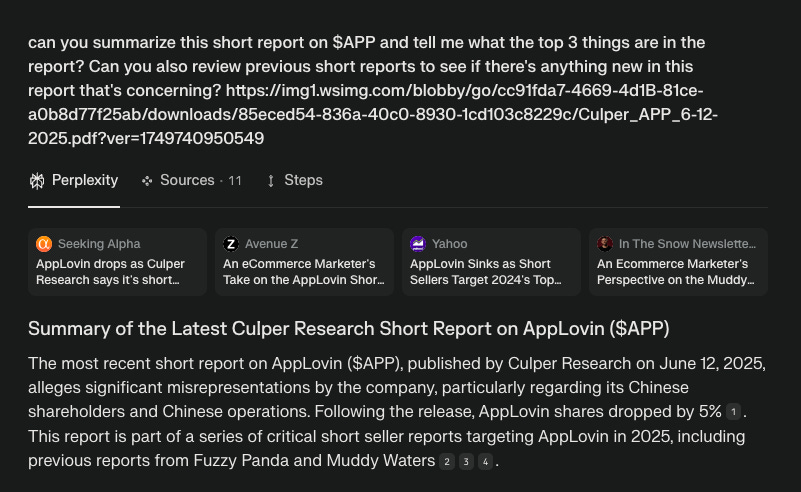Viewport: 801px width, 492px height.
Task: Open citation 2 after Muddy Waters
Action: (447, 462)
